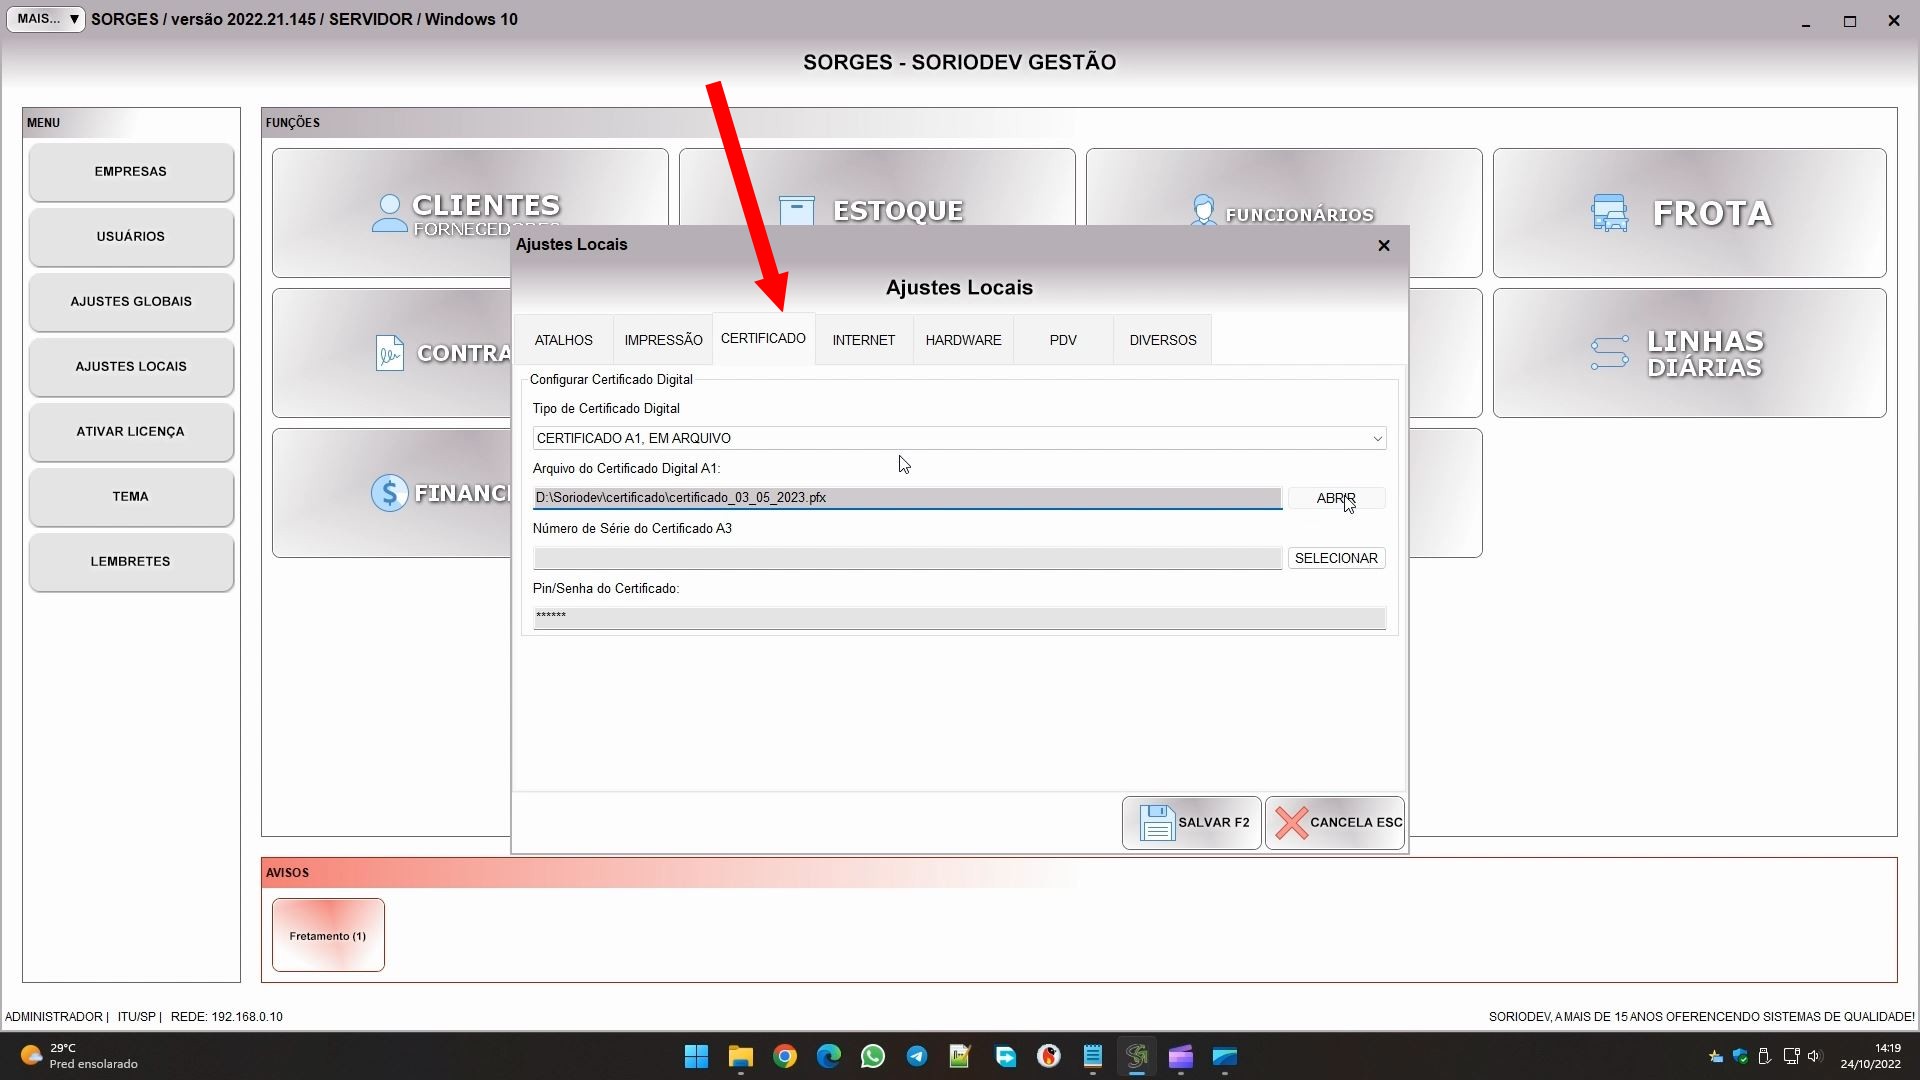
Task: Open the CONTRATOS function tile
Action: 392,353
